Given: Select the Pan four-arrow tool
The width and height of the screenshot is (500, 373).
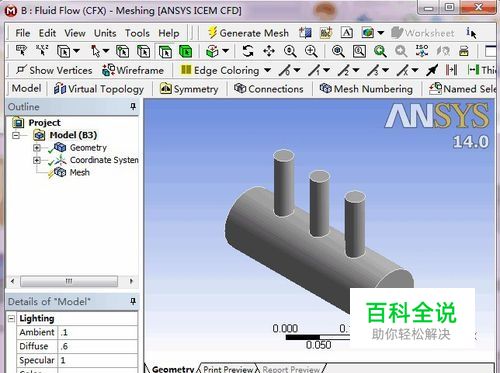Looking at the screenshot, I should pyautogui.click(x=269, y=51).
